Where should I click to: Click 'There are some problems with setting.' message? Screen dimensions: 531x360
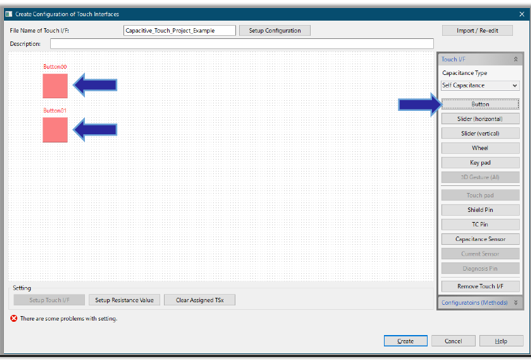[x=68, y=319]
